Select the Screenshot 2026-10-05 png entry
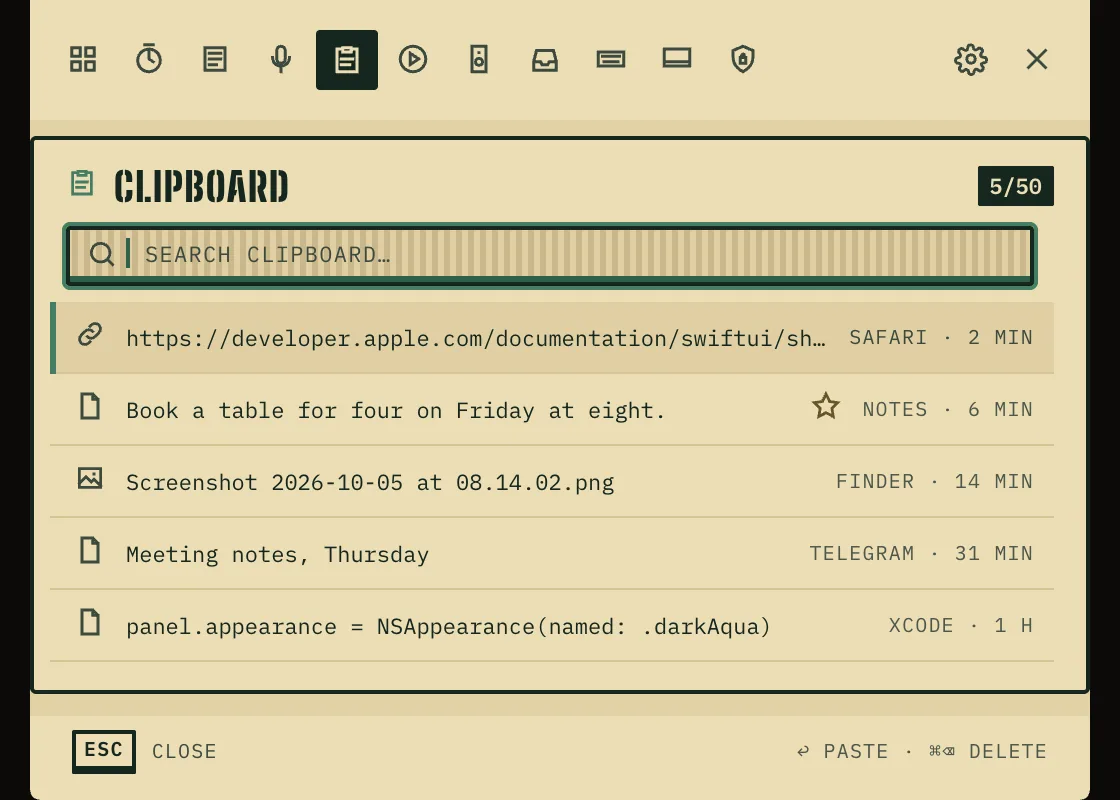1120x800 pixels. 552,482
